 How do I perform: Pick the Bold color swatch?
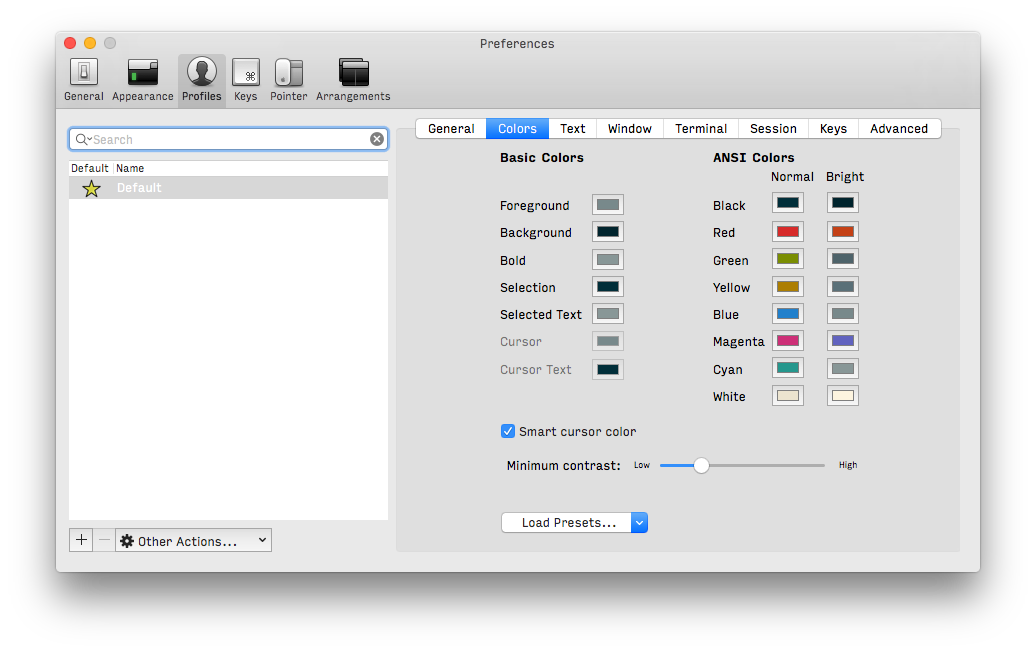(608, 260)
